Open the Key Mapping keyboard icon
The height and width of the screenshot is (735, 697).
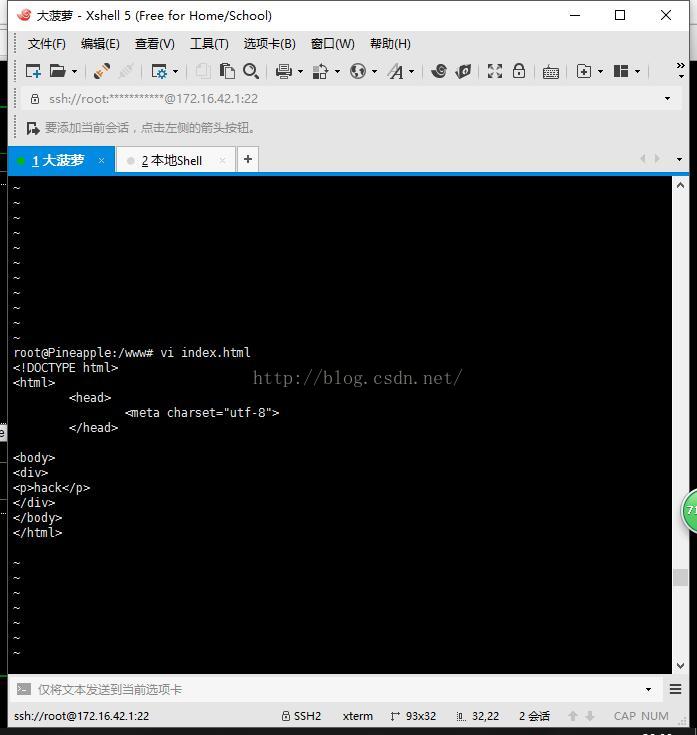click(x=550, y=72)
